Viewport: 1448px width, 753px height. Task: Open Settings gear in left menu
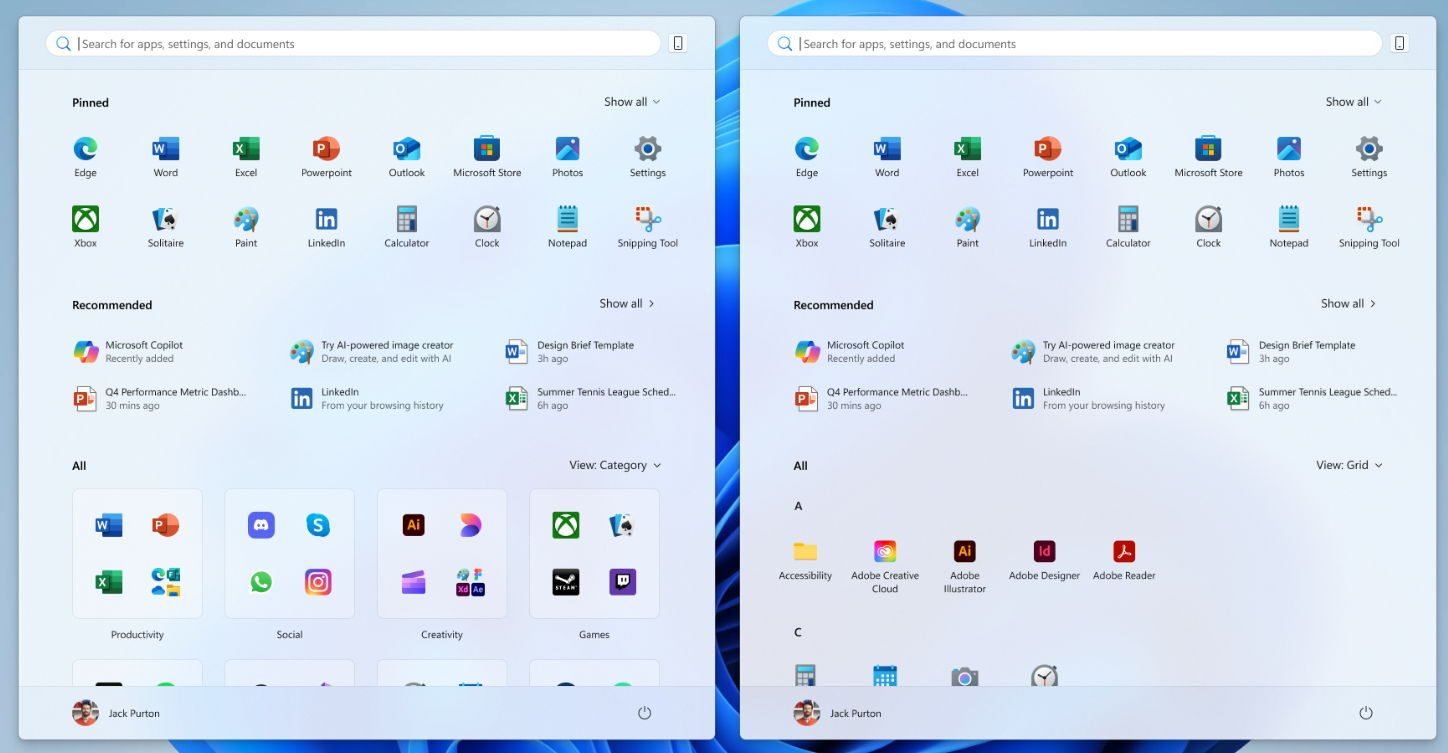click(648, 156)
